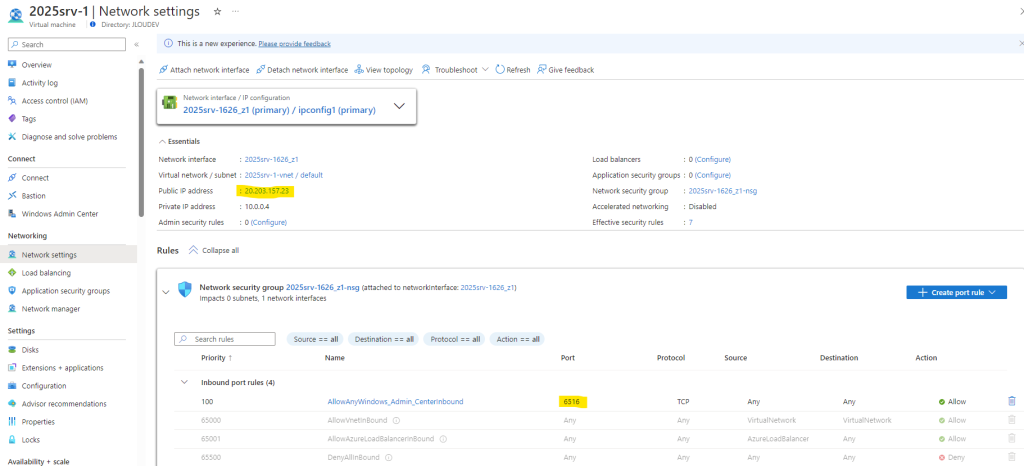This screenshot has height=466, width=1024.
Task: Click the Create port rule button
Action: point(956,292)
